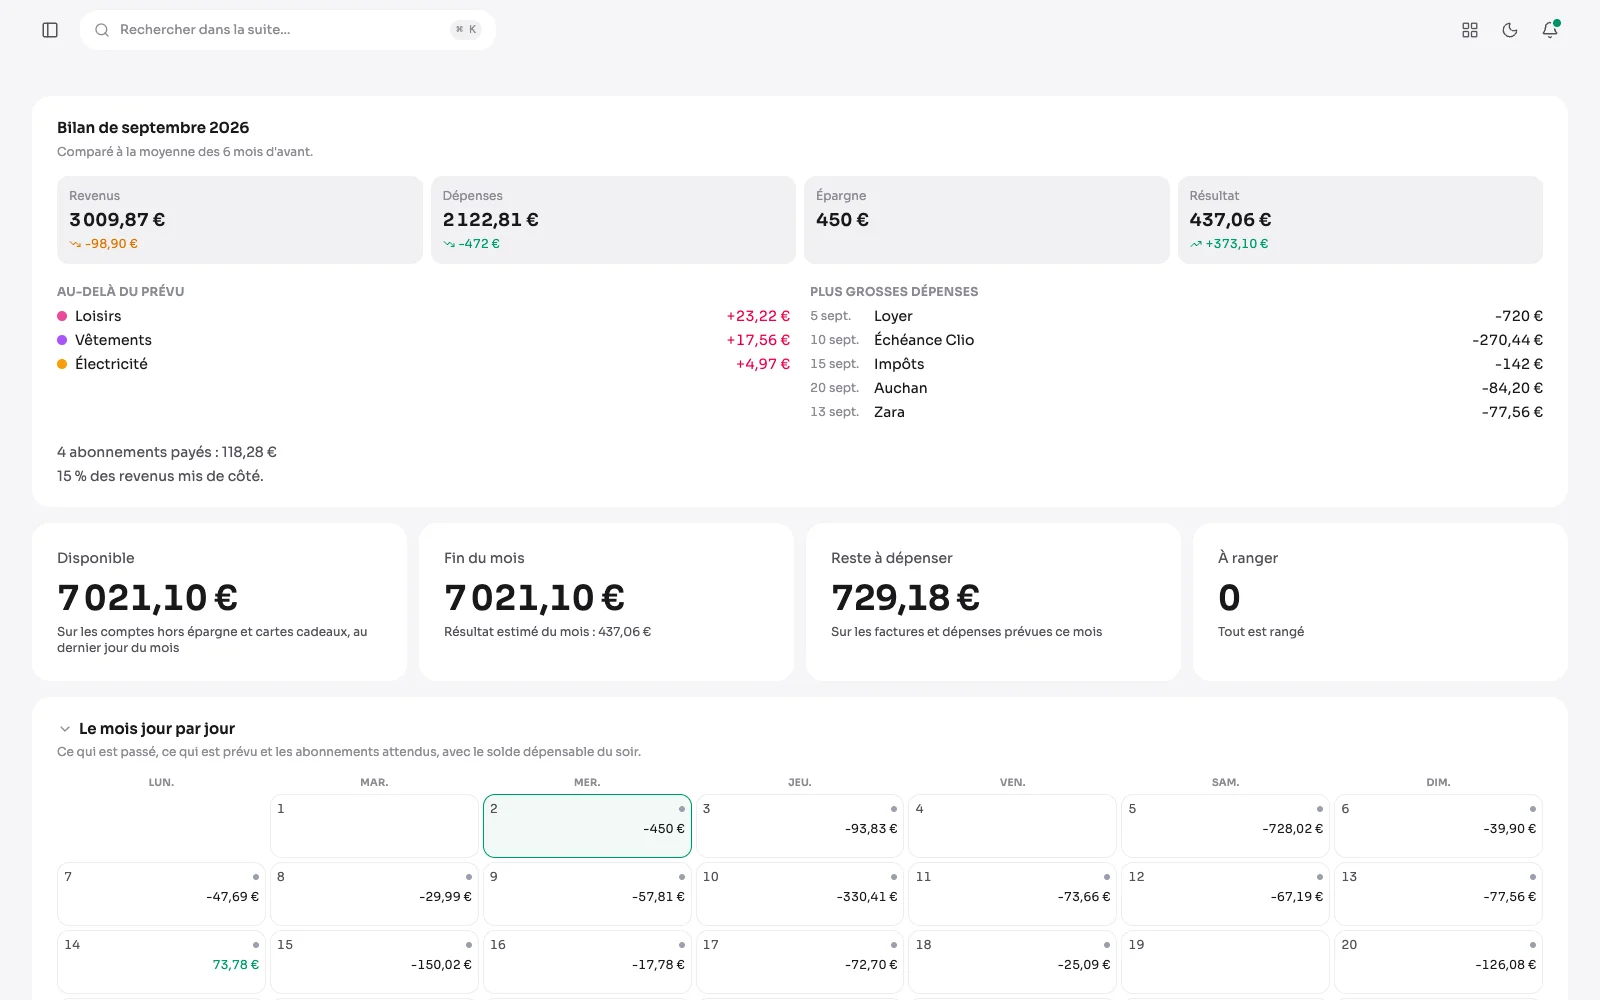Open the À ranger card
The height and width of the screenshot is (1000, 1600).
click(x=1380, y=602)
